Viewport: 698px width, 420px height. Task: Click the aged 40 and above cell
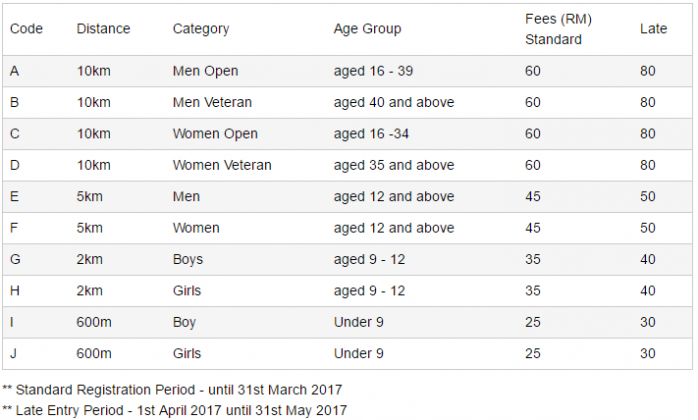click(x=394, y=102)
